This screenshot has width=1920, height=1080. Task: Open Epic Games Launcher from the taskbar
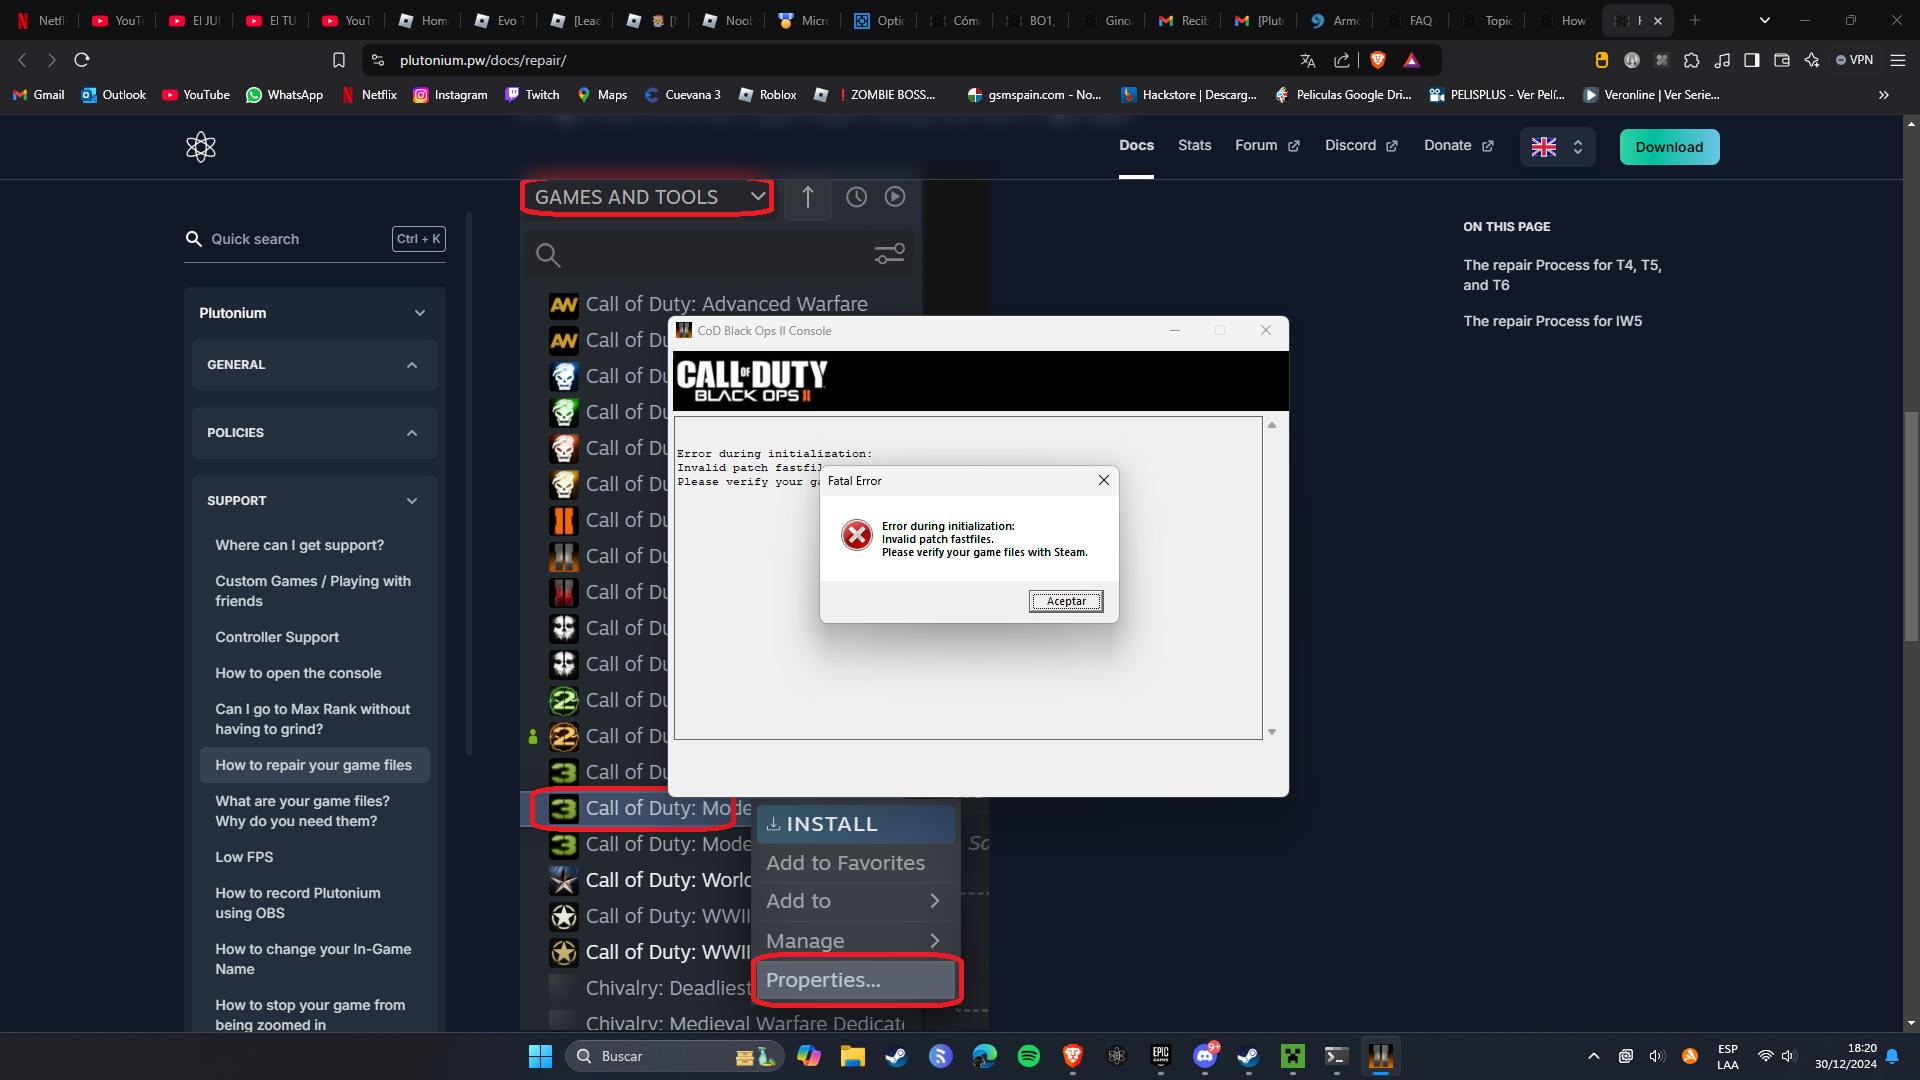[1160, 1056]
